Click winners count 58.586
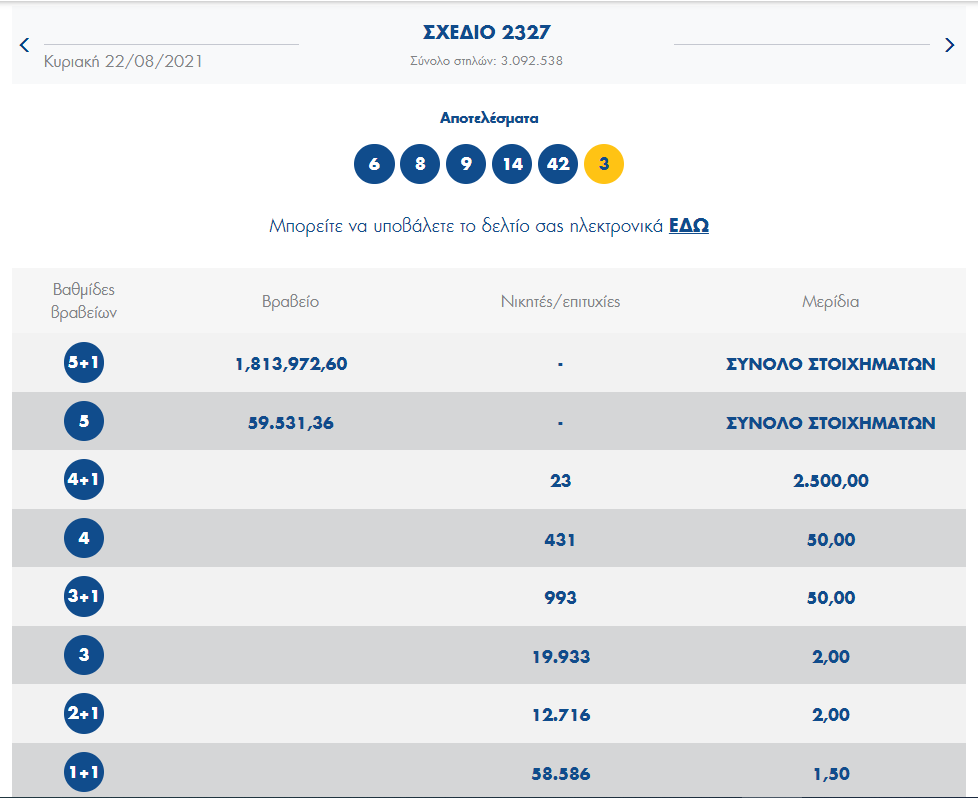Screen dimensions: 978x798 561,774
